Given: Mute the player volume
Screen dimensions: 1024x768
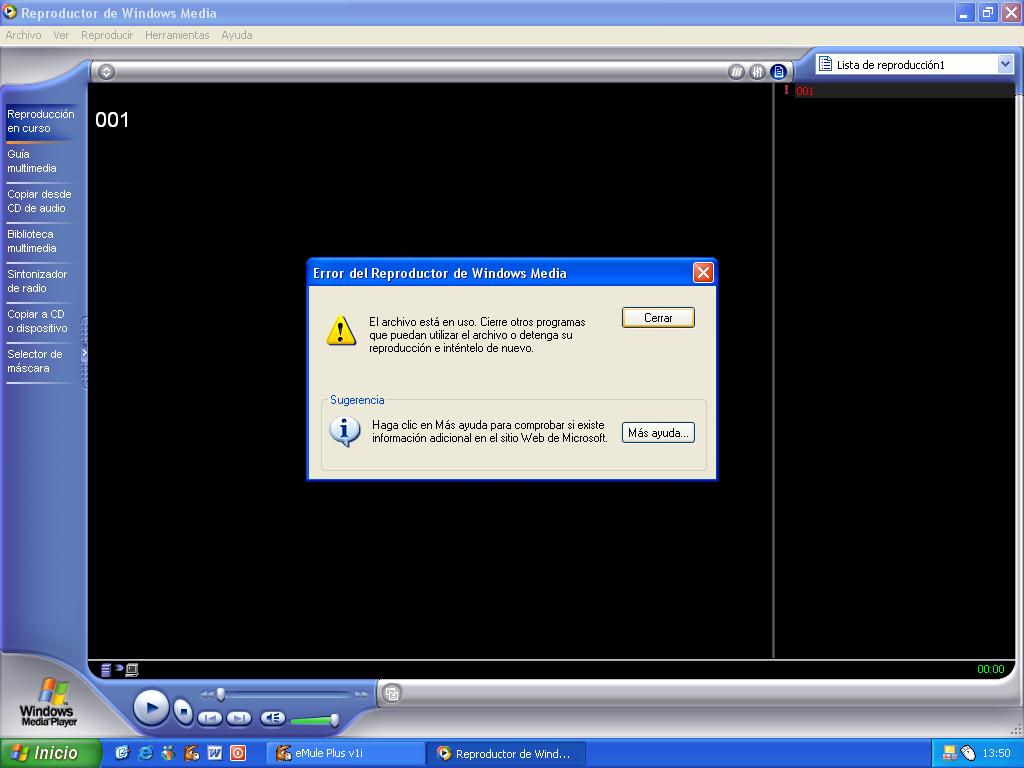Looking at the screenshot, I should pyautogui.click(x=273, y=718).
